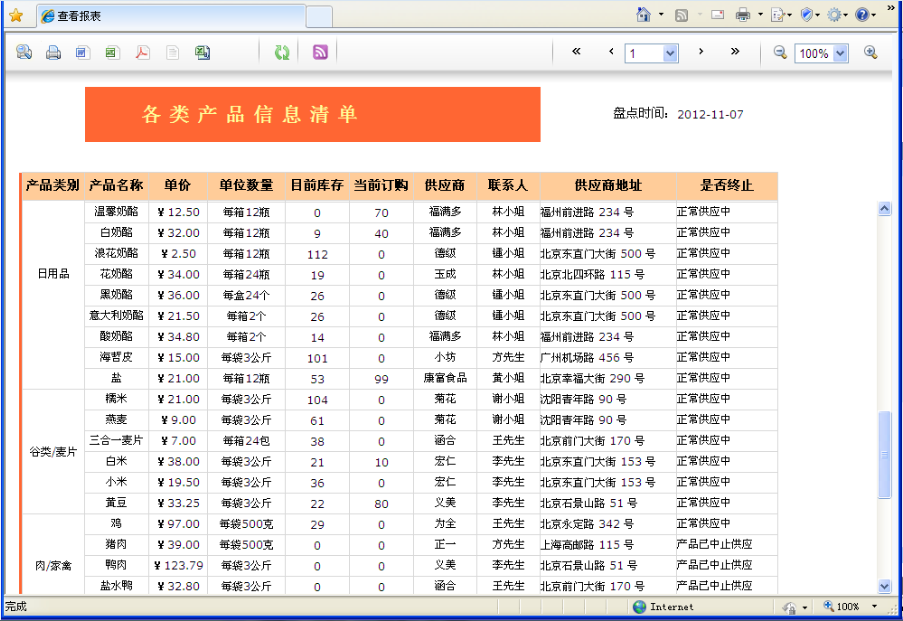Click the 完成 status bar text
This screenshot has height=621, width=903.
(16, 607)
